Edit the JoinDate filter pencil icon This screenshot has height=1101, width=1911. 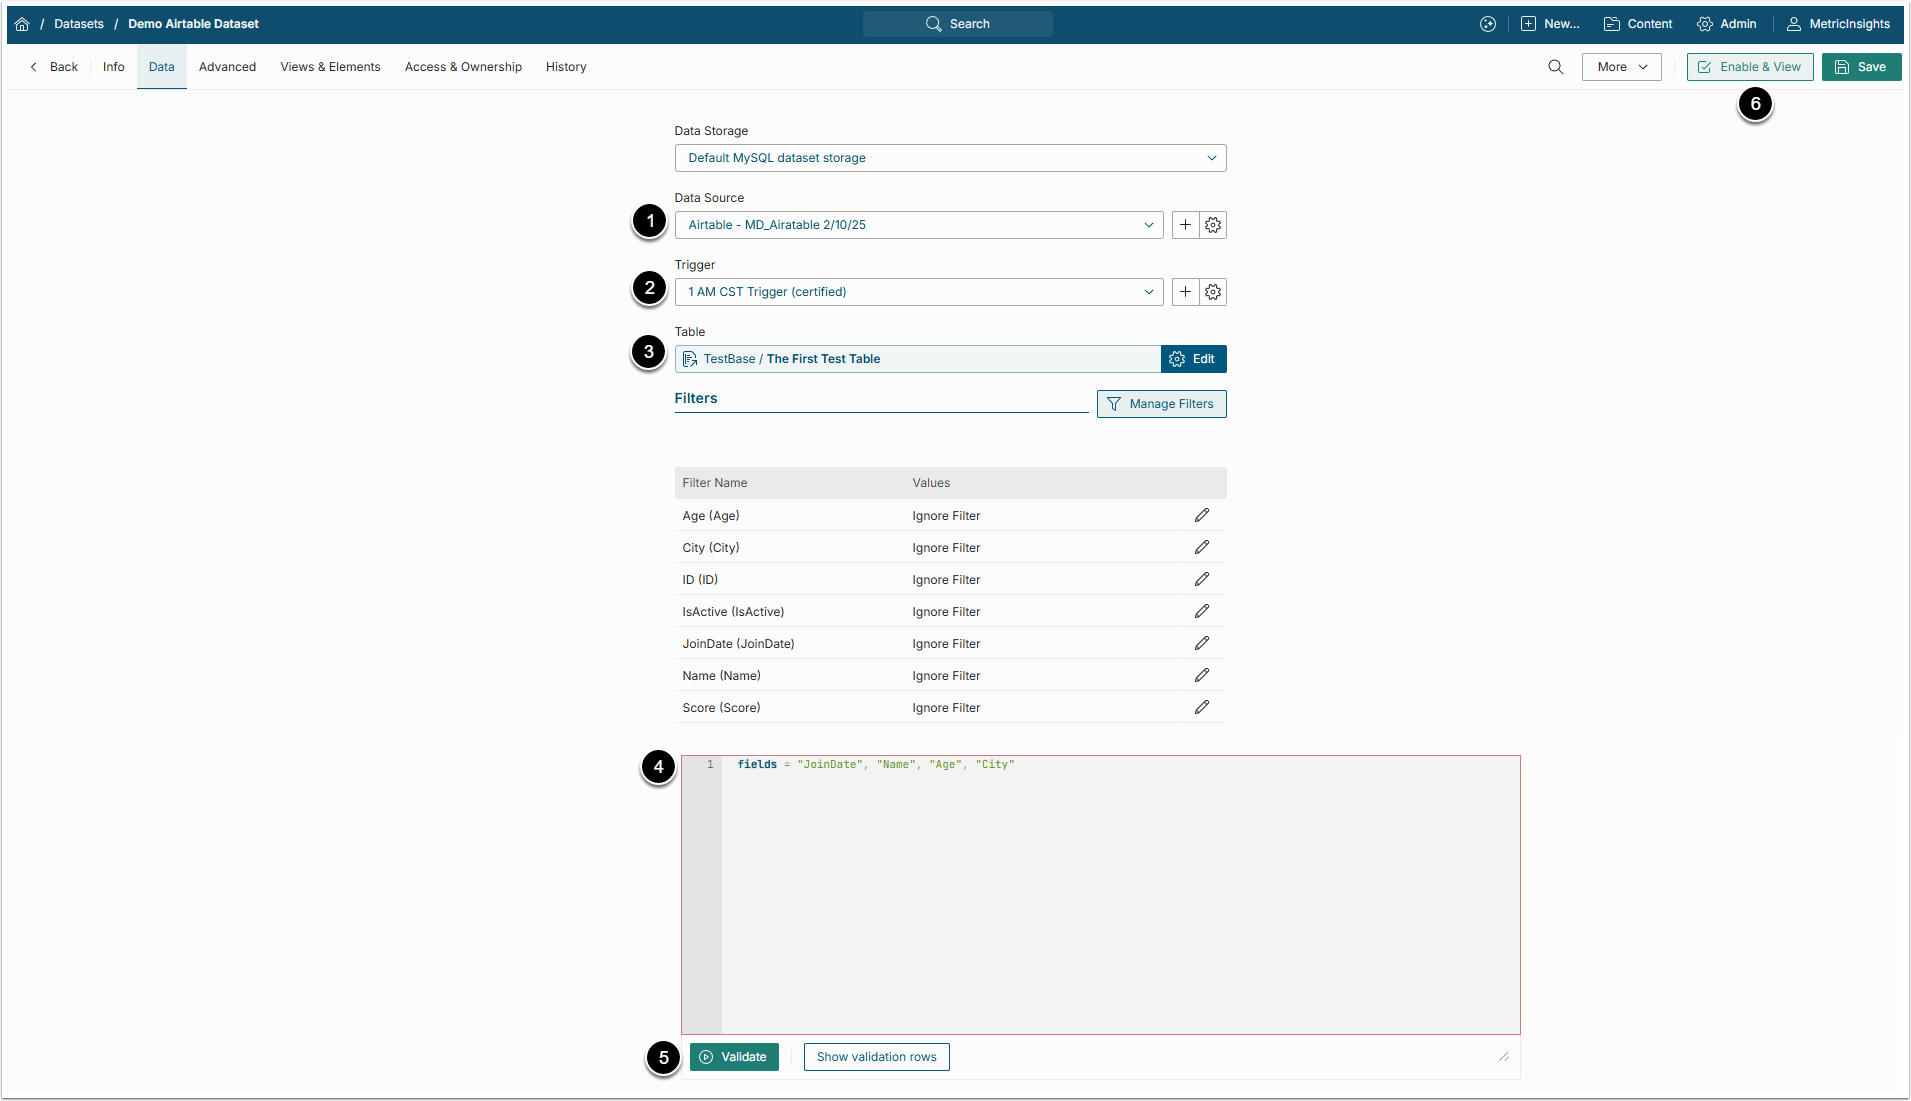[x=1201, y=643]
